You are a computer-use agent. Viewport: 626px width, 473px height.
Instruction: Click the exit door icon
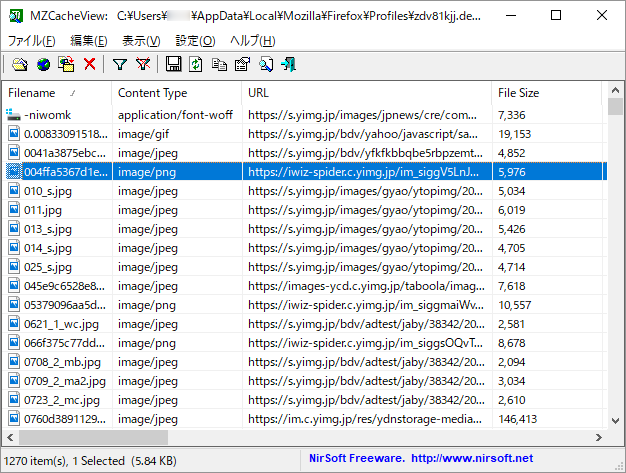(288, 65)
